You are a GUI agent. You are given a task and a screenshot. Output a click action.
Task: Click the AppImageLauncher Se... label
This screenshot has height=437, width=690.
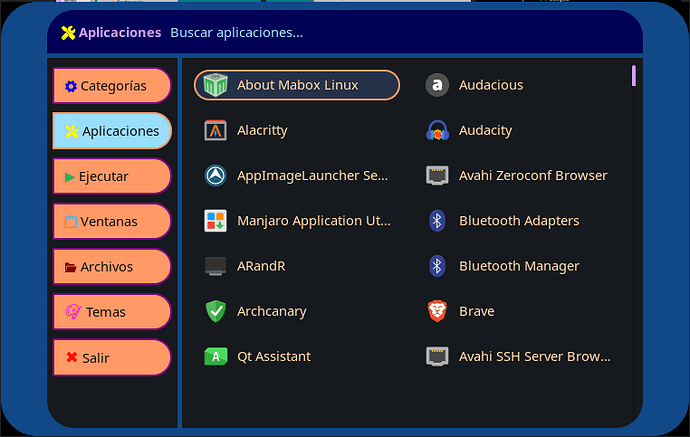(x=312, y=176)
